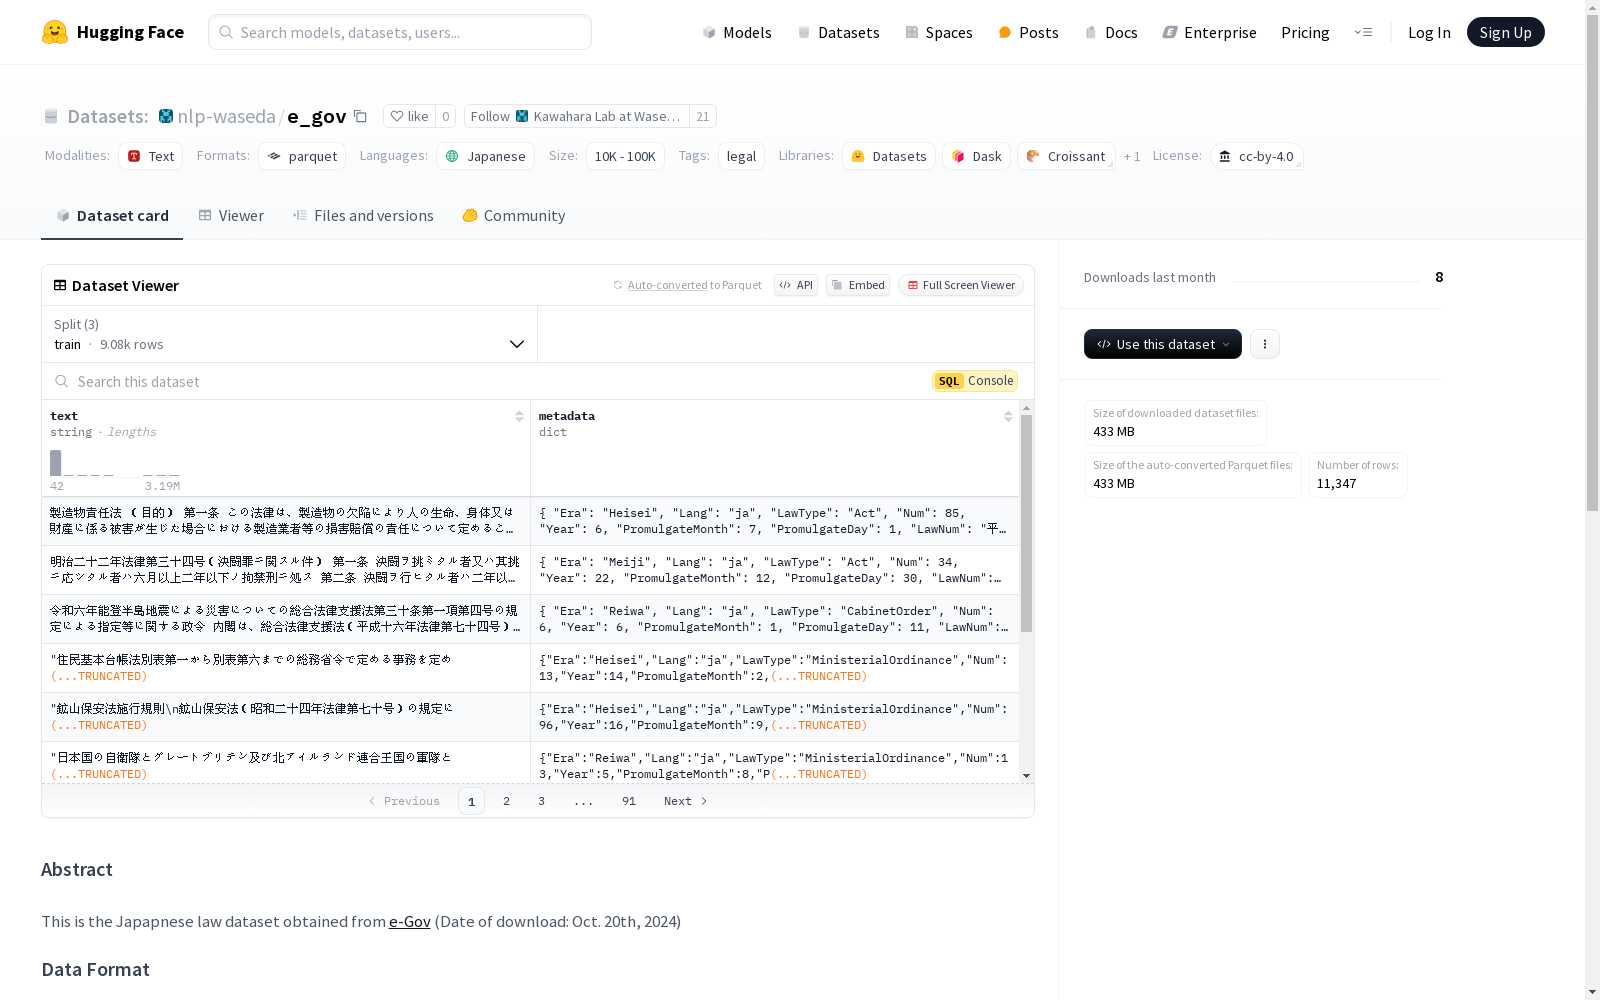Click the follower count 21
The image size is (1600, 1000).
(x=703, y=116)
